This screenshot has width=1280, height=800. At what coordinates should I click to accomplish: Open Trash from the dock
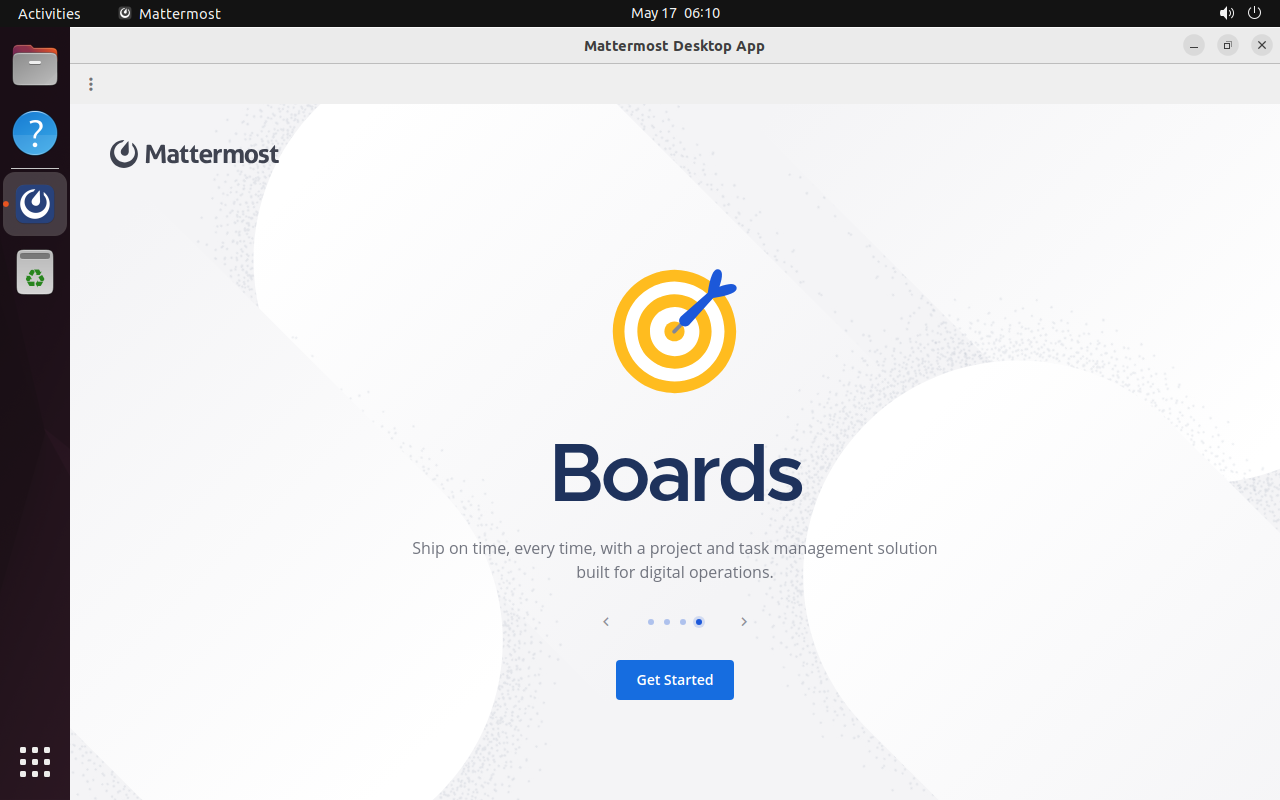[35, 272]
